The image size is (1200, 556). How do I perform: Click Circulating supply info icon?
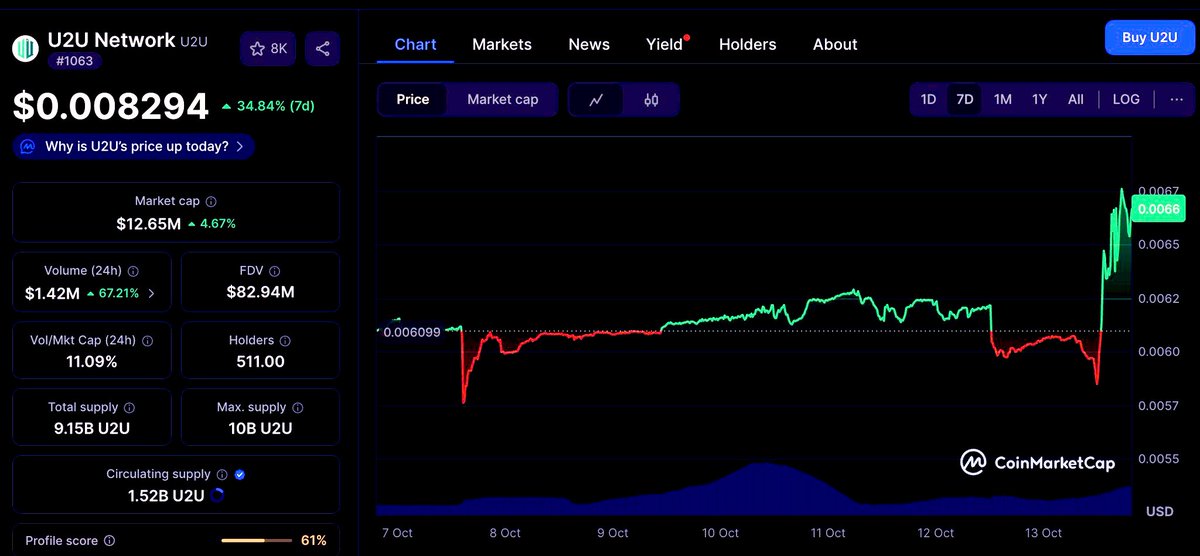[x=222, y=475]
